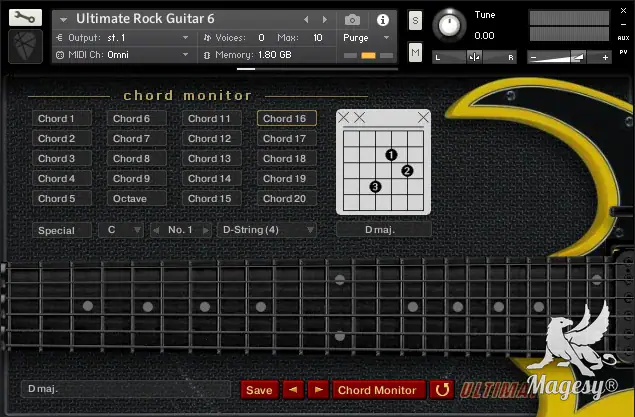This screenshot has width=635, height=417.
Task: Select Chord 12
Action: coord(212,138)
